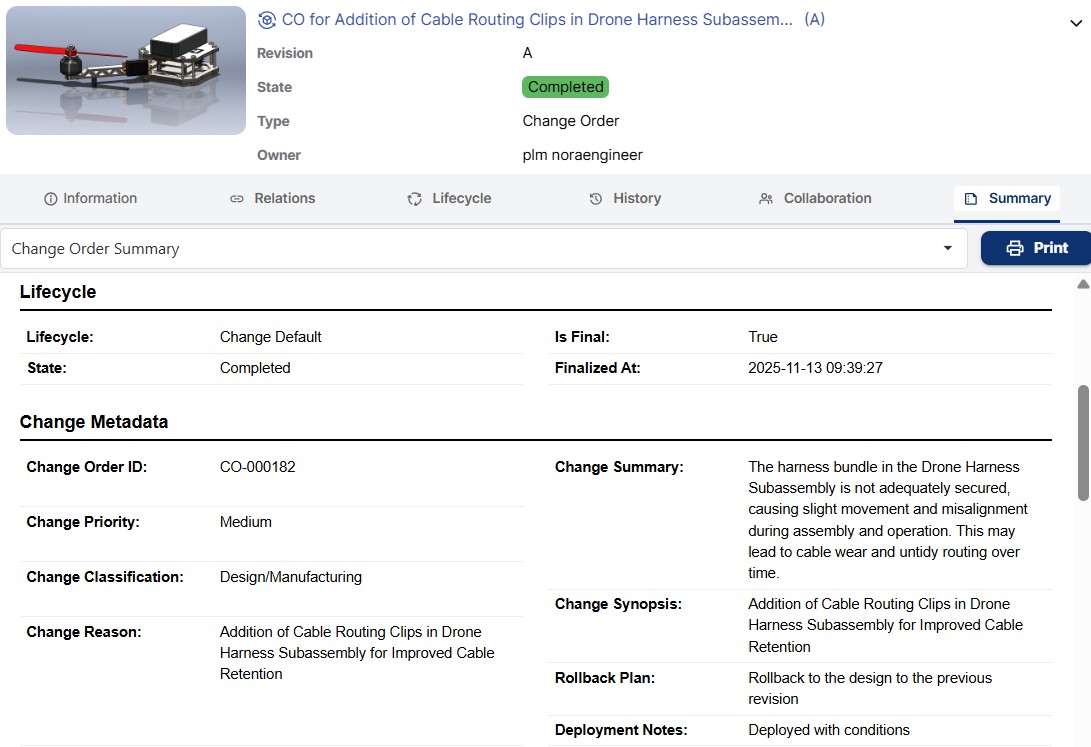Screen dimensions: 1091x747
Task: Click the Finalized At timestamp value
Action: click(x=815, y=368)
